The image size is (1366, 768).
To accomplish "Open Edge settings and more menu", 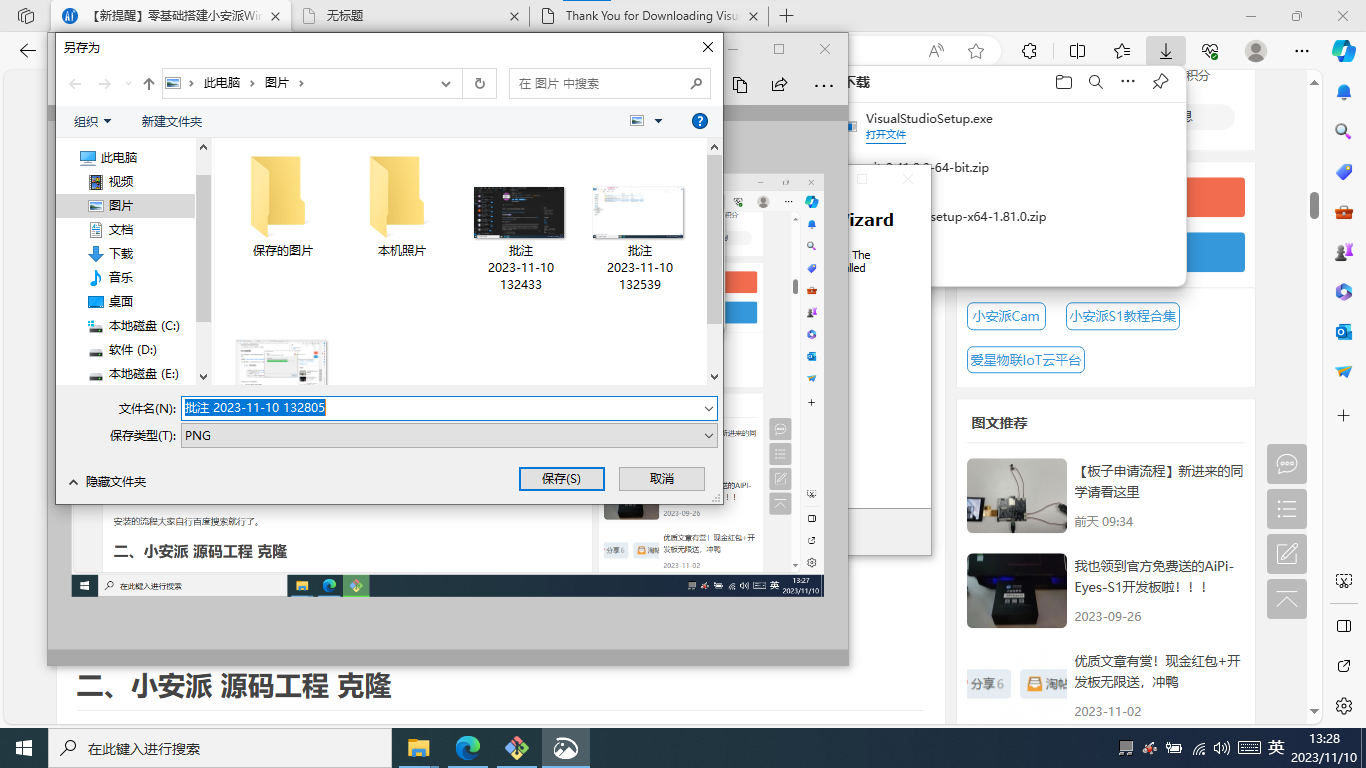I will 1301,51.
